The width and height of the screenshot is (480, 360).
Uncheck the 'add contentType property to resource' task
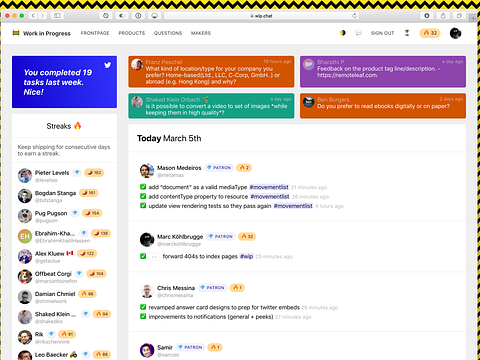pos(143,196)
